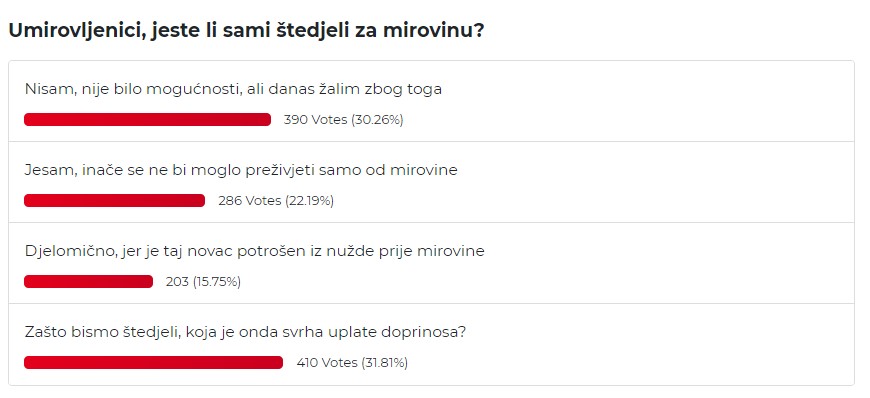This screenshot has width=870, height=398.
Task: Click the "286 Votes (22.19%)" label
Action: tap(276, 201)
